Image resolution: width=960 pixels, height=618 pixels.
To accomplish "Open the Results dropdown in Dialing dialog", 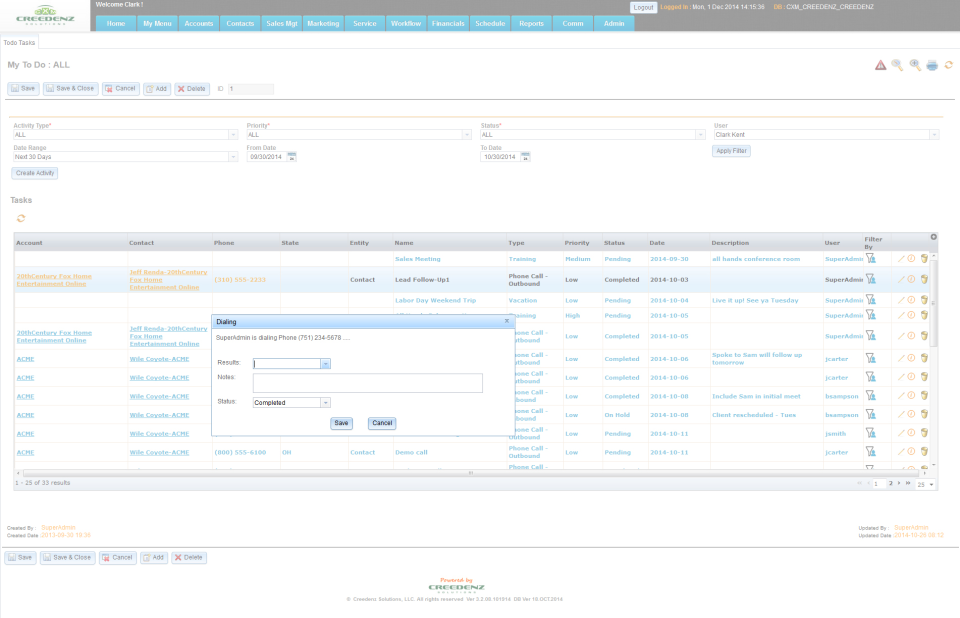I will tap(325, 364).
